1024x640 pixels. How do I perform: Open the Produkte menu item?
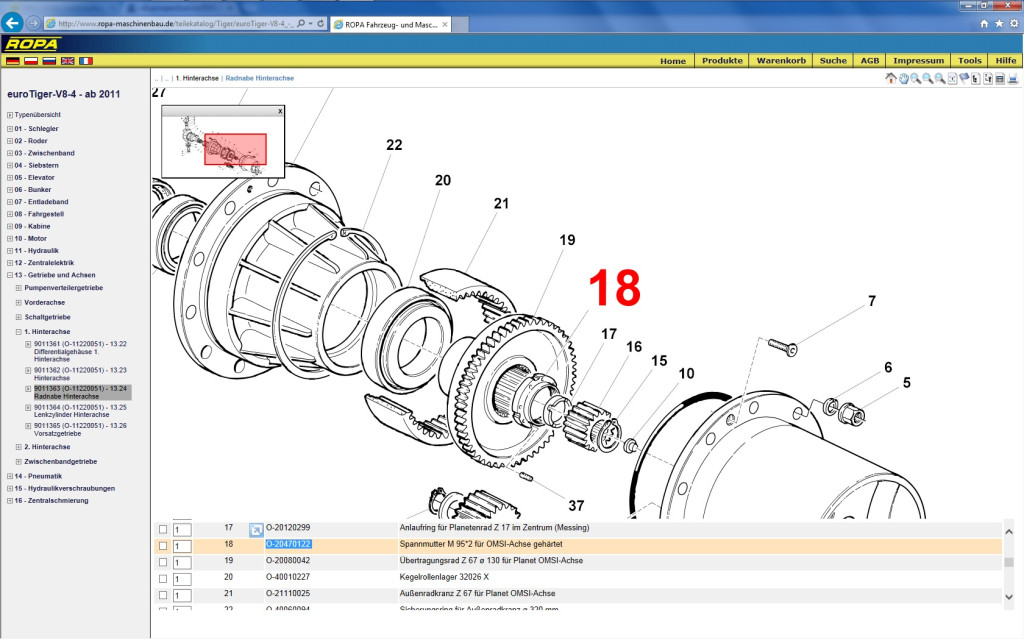[x=722, y=61]
